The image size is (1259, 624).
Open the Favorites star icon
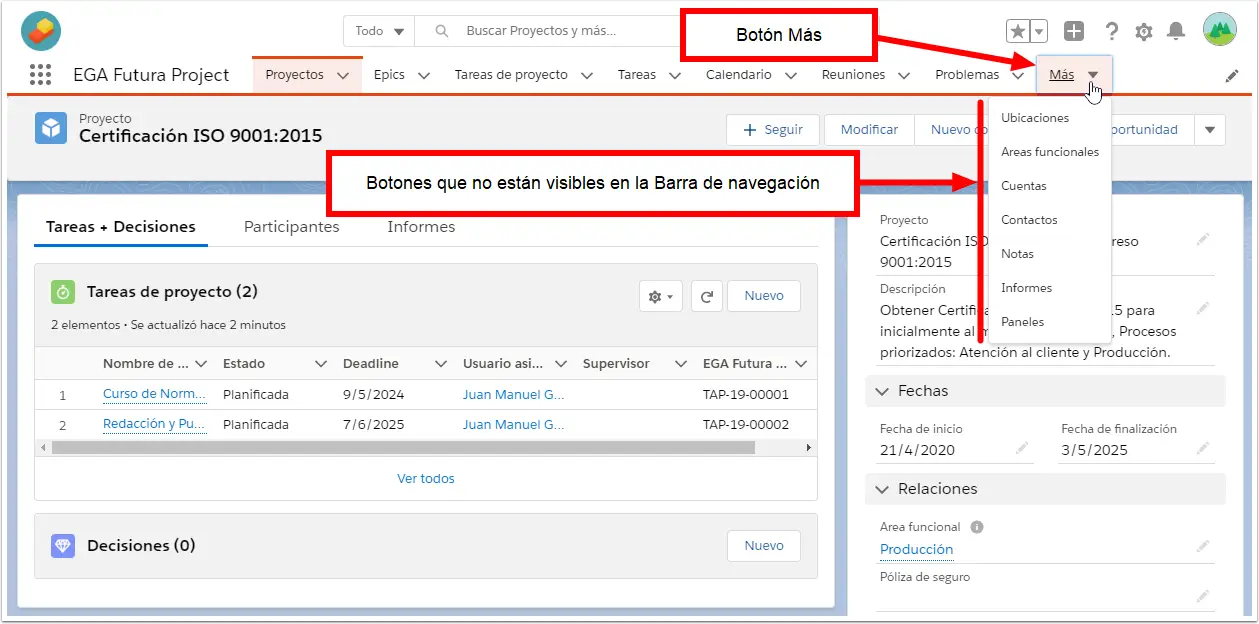point(1018,31)
